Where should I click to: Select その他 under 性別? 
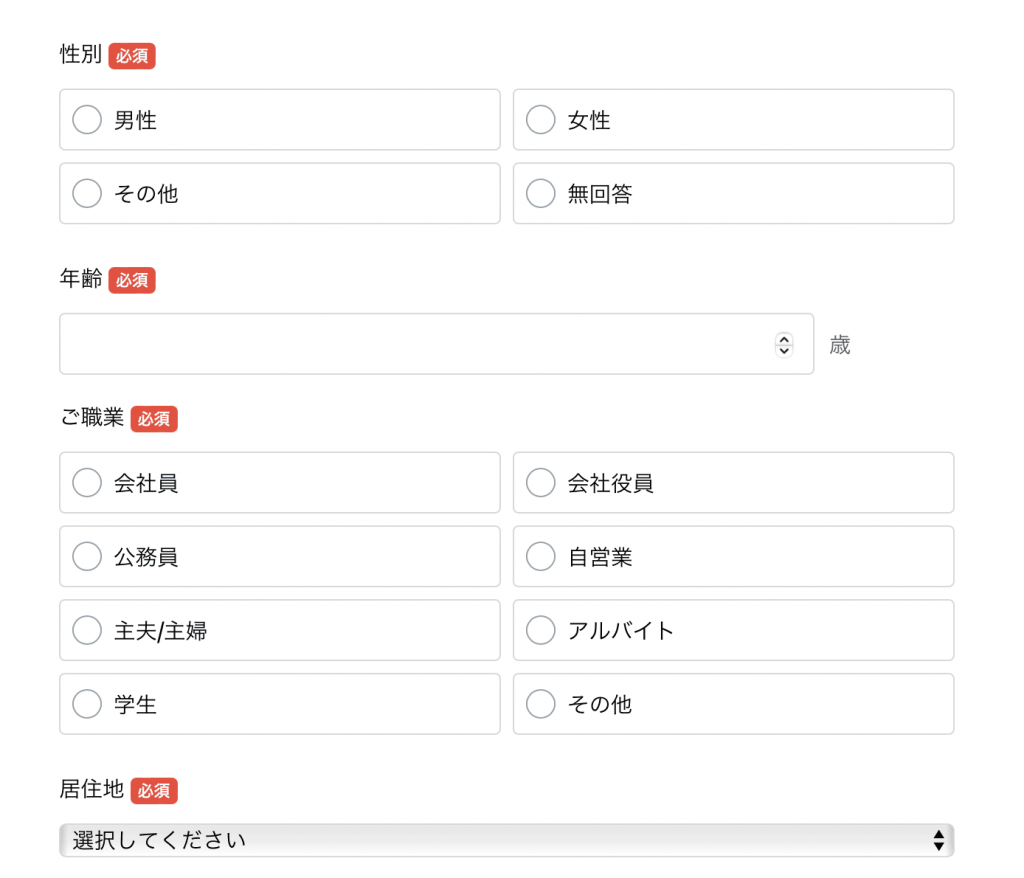(87, 194)
